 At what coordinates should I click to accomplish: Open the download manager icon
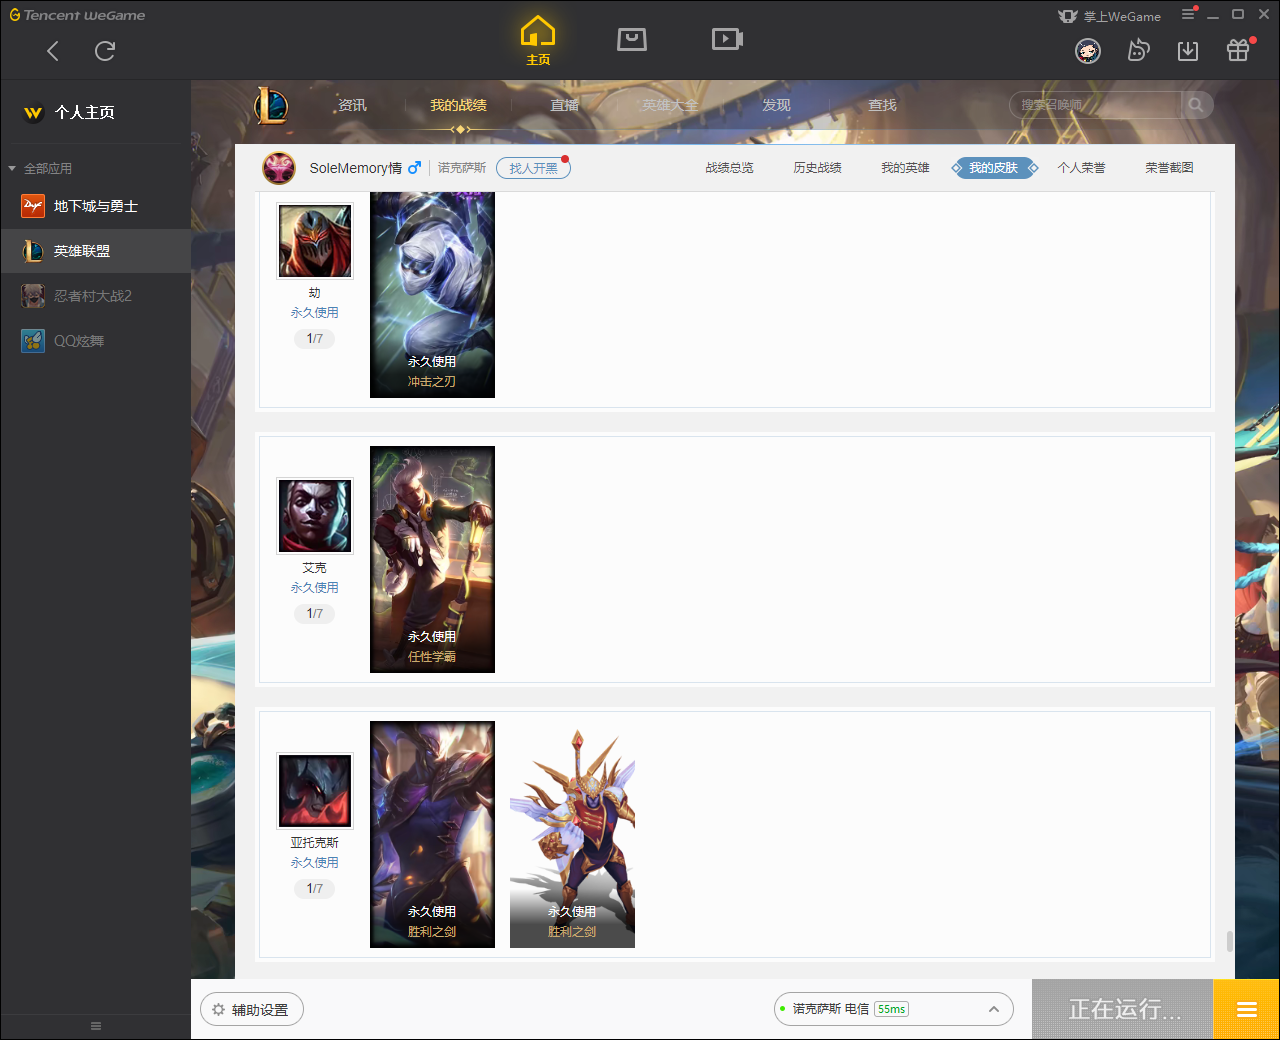click(1188, 51)
